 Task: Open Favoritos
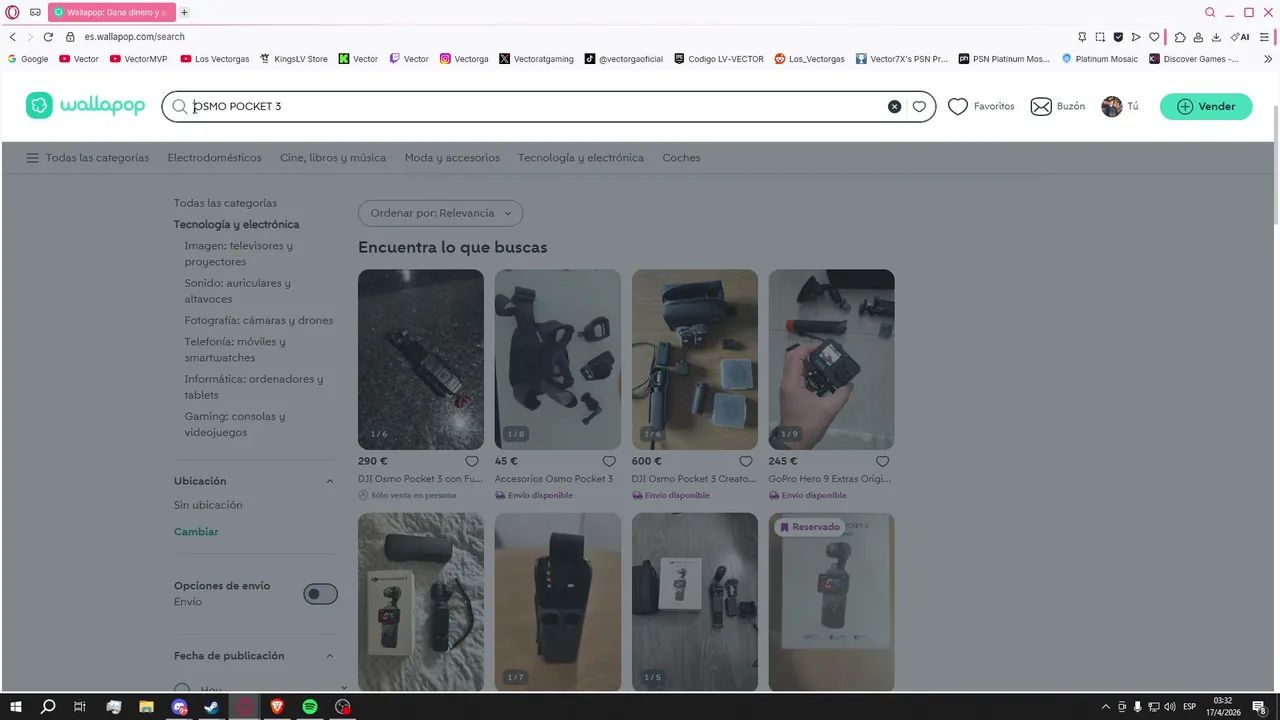(x=981, y=106)
